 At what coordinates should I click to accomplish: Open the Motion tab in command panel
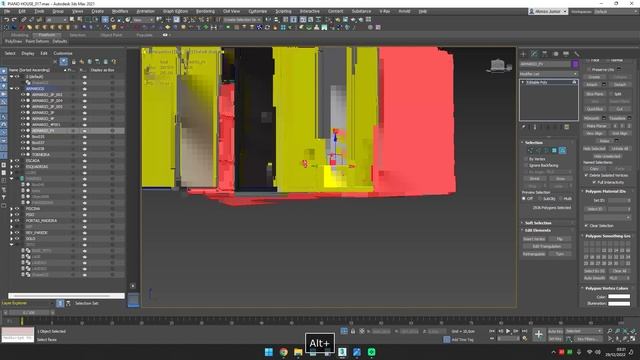555,54
